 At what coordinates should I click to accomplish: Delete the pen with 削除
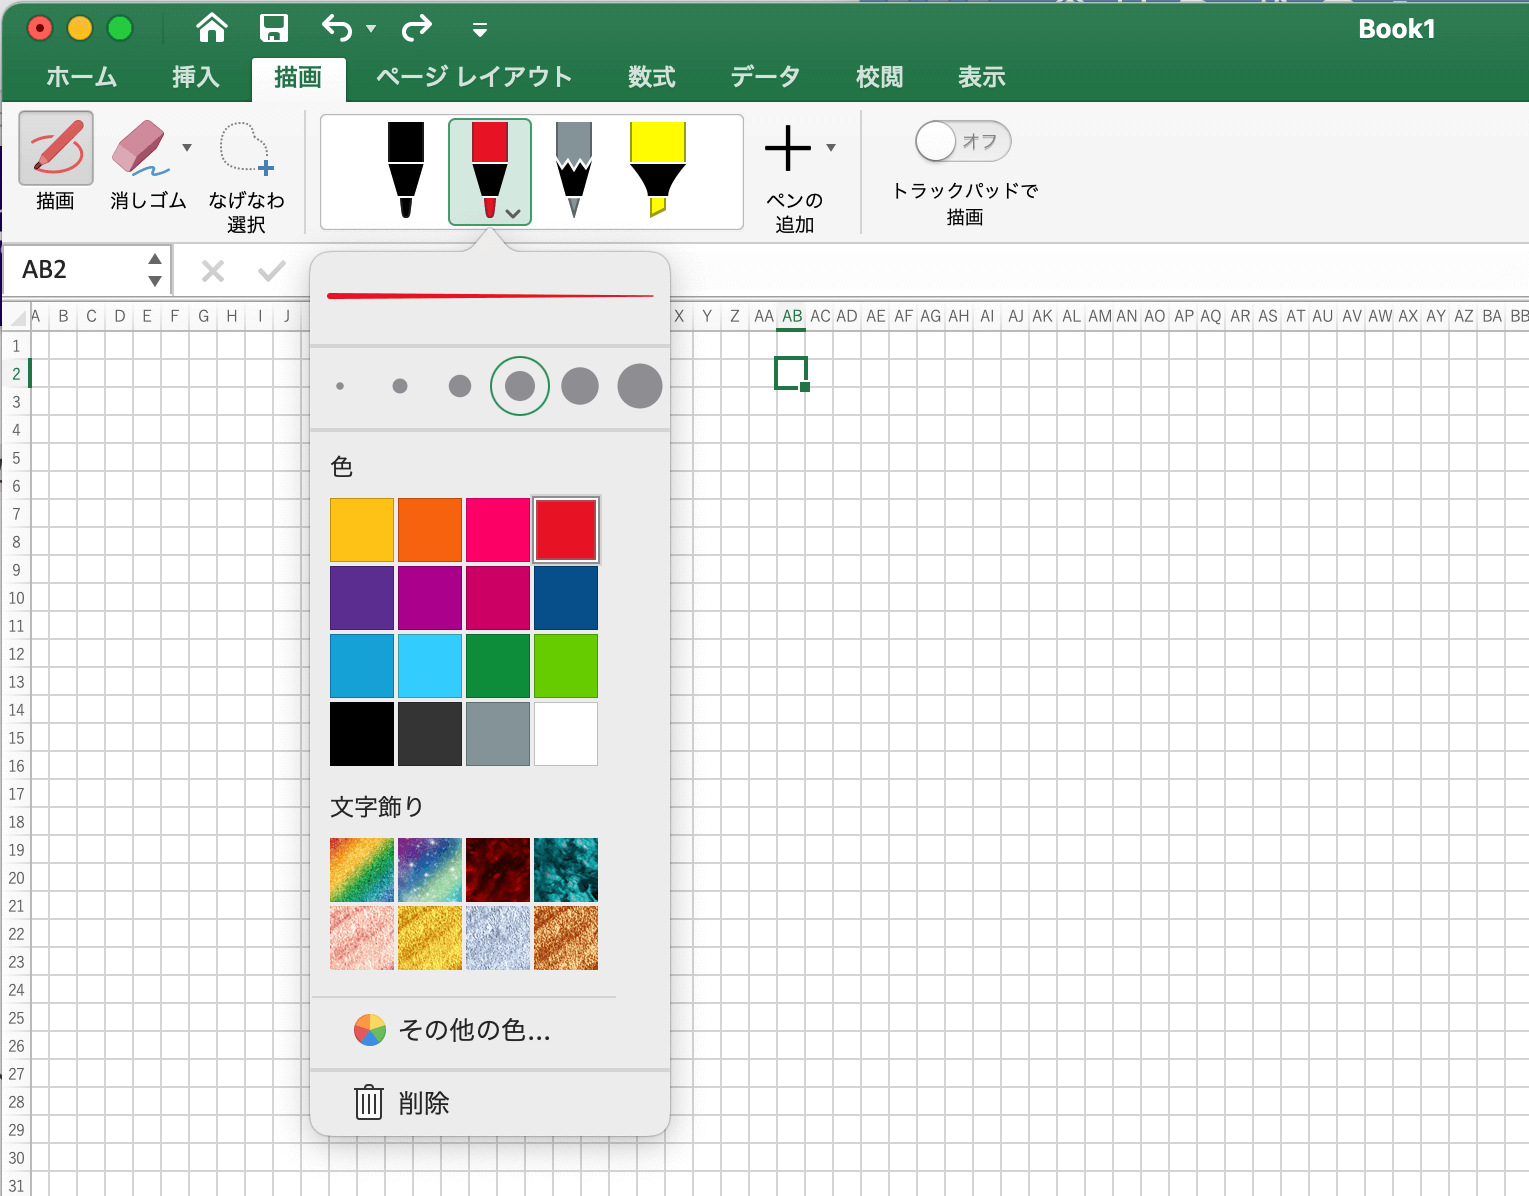(x=402, y=1103)
